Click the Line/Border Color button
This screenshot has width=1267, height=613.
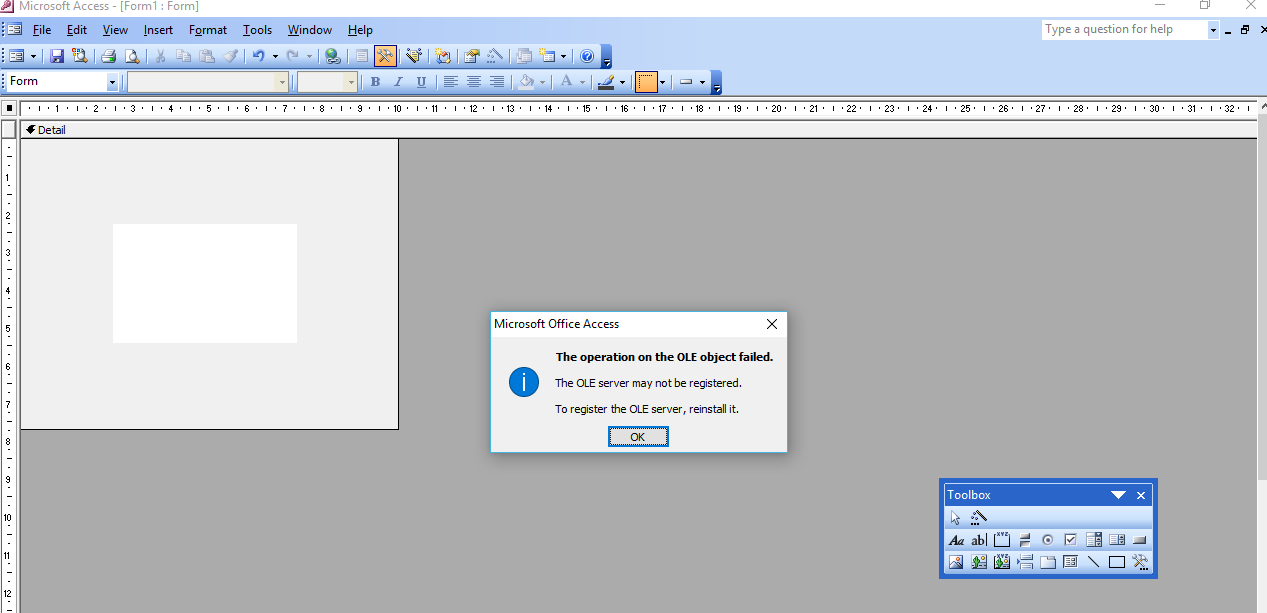coord(605,82)
